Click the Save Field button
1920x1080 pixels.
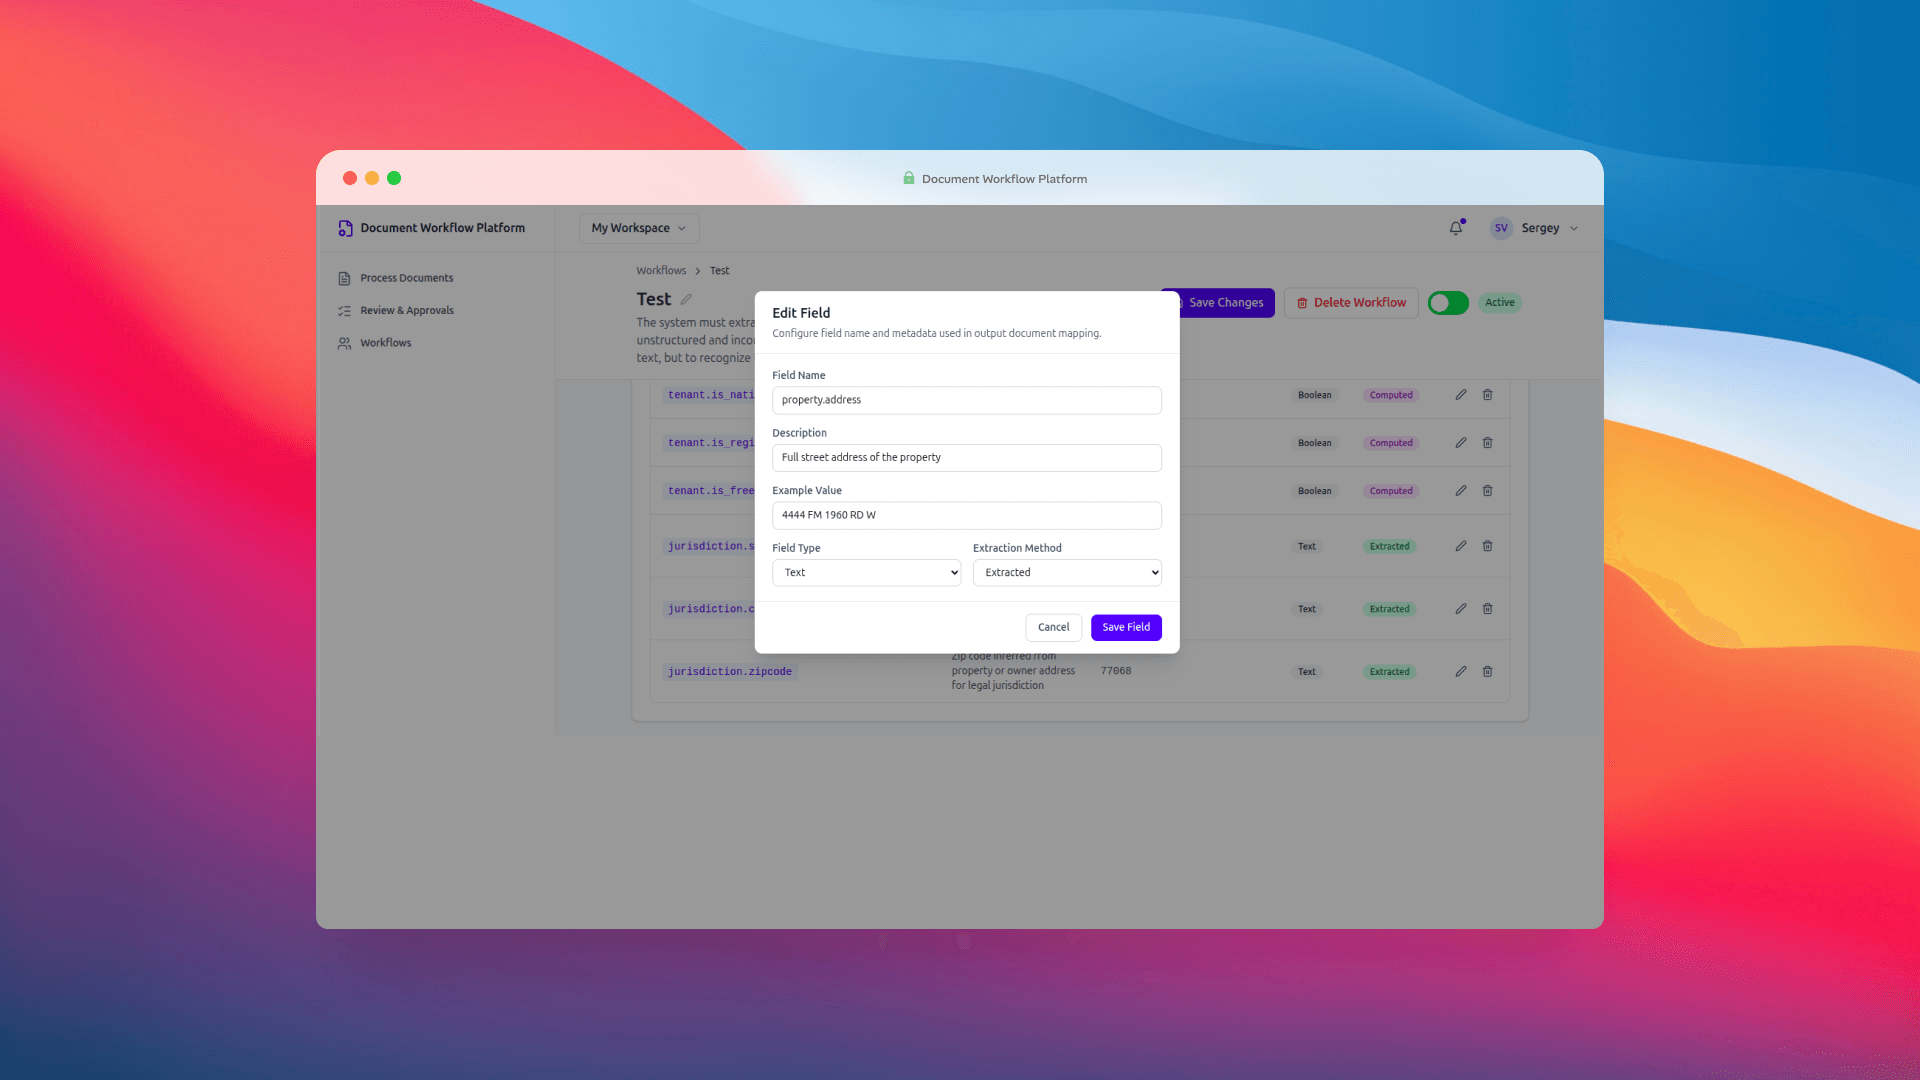coord(1126,627)
